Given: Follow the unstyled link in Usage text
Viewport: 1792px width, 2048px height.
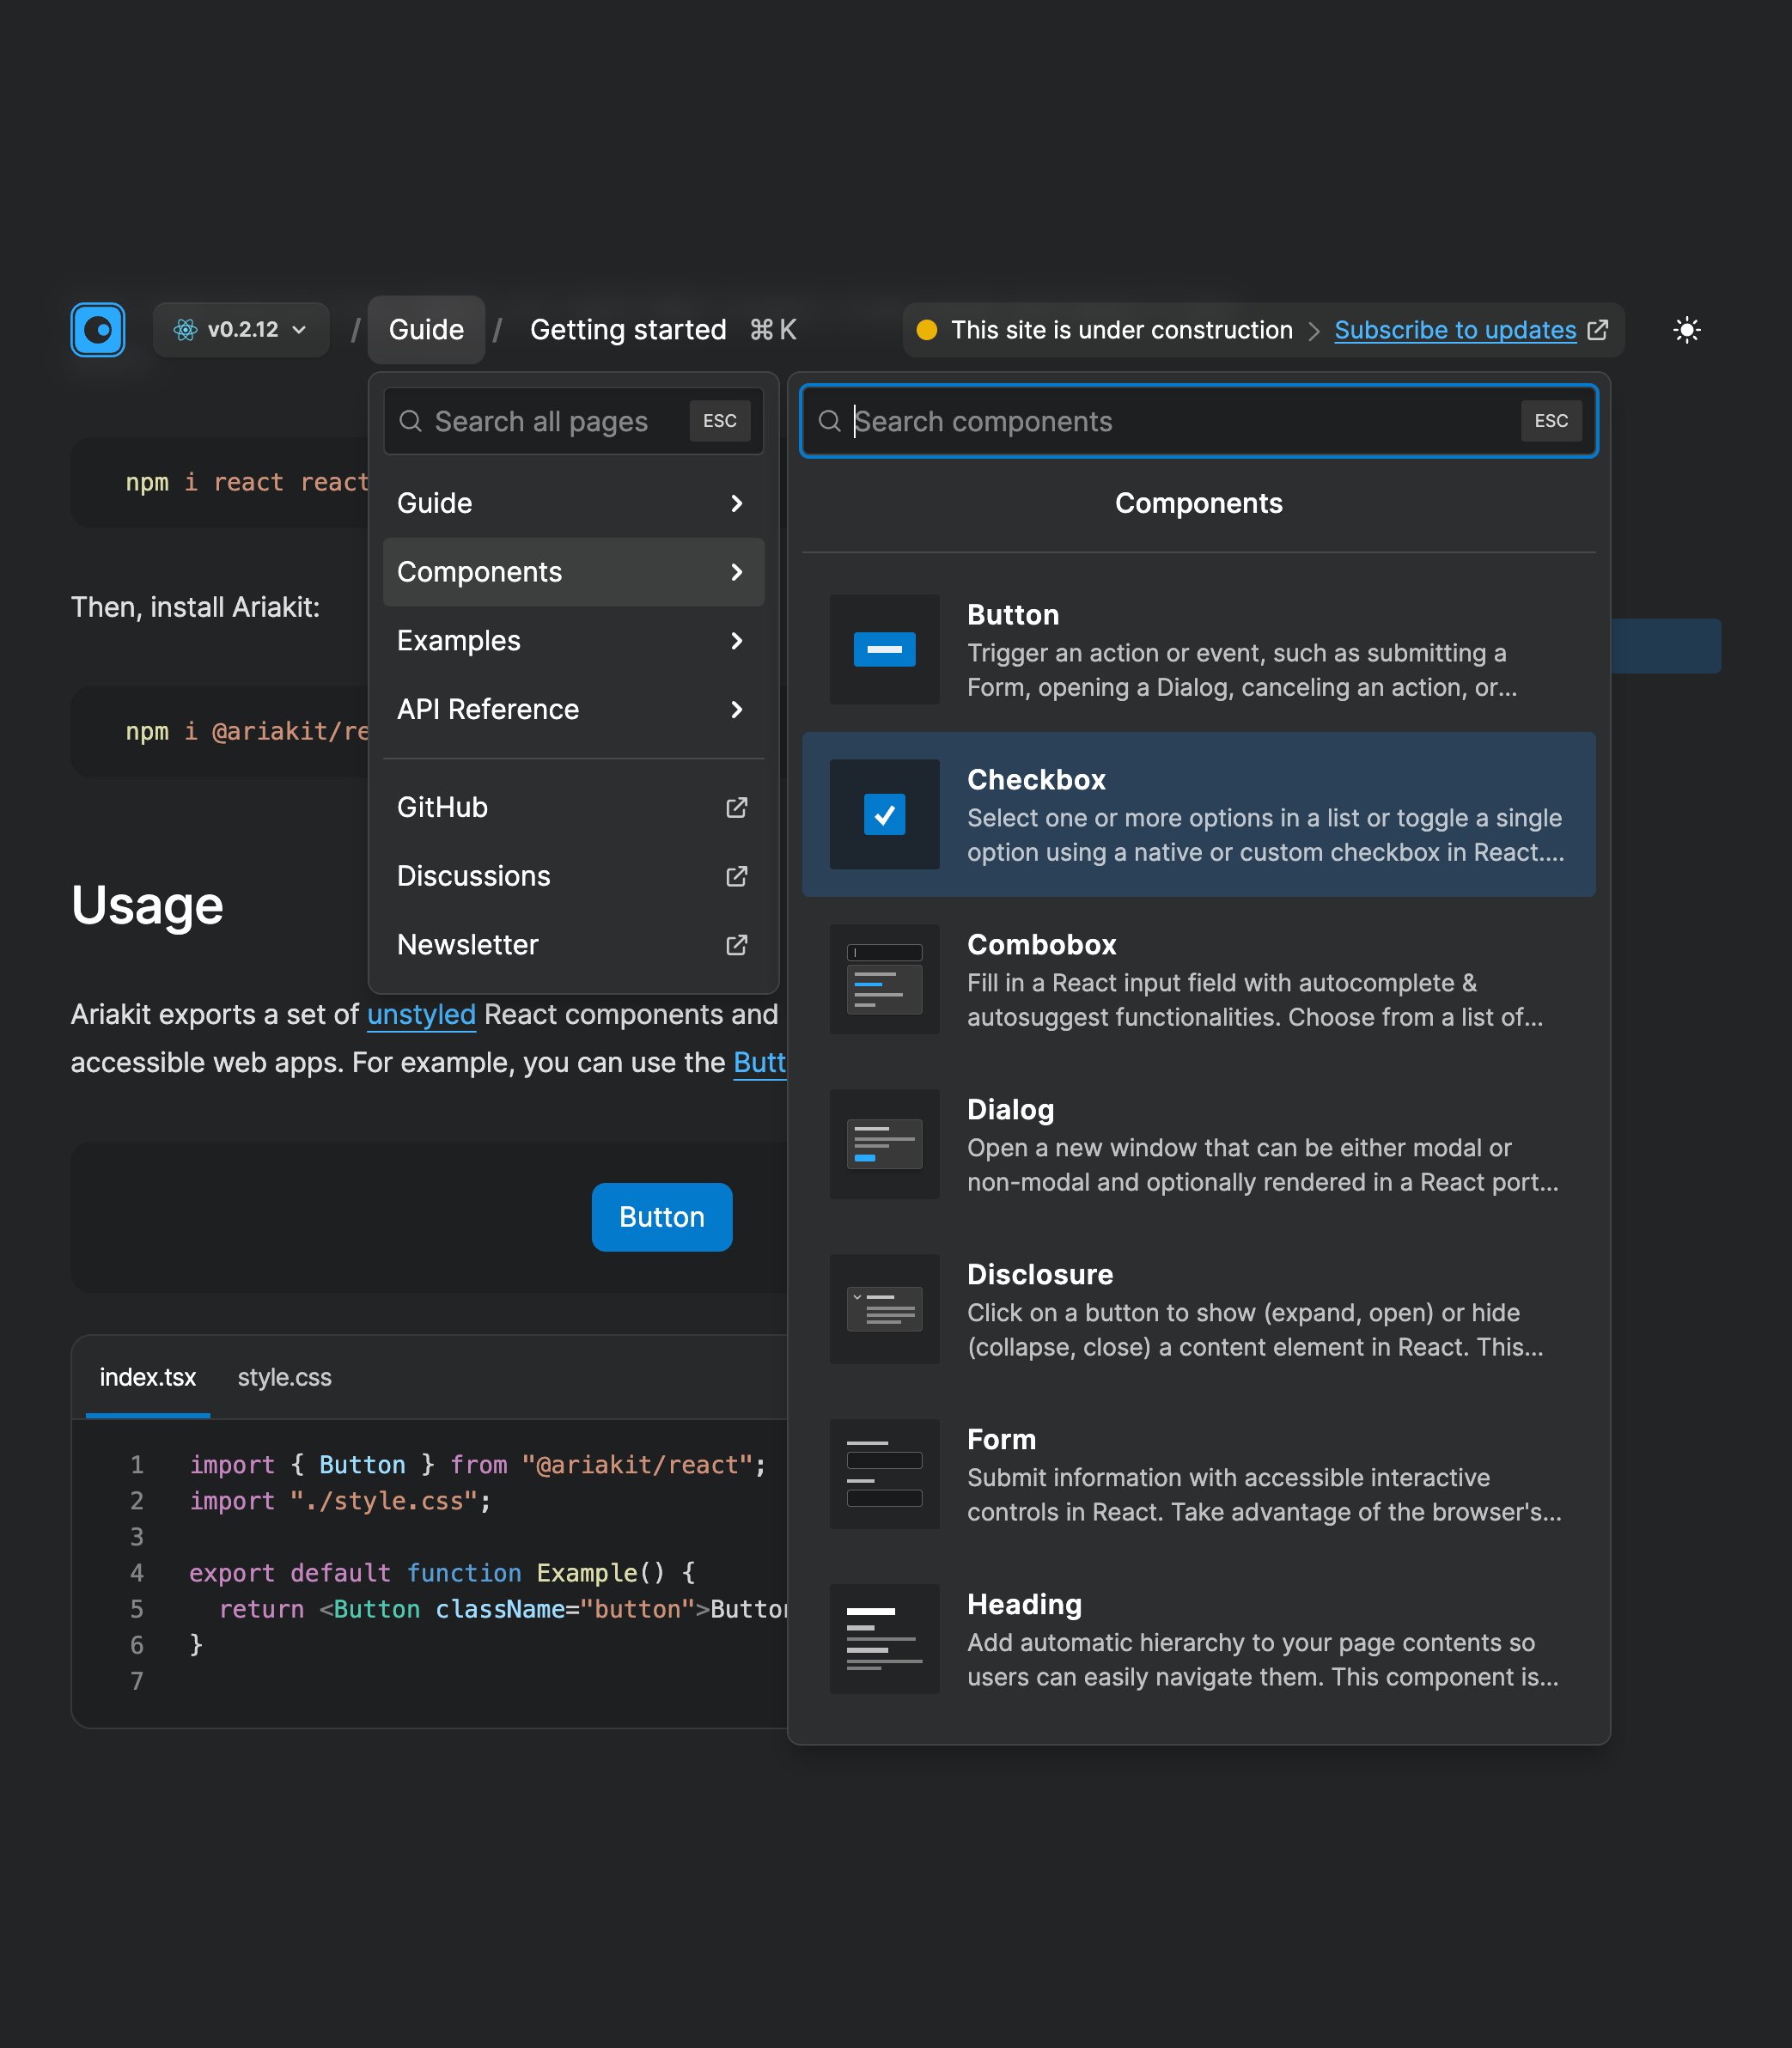Looking at the screenshot, I should (421, 1015).
